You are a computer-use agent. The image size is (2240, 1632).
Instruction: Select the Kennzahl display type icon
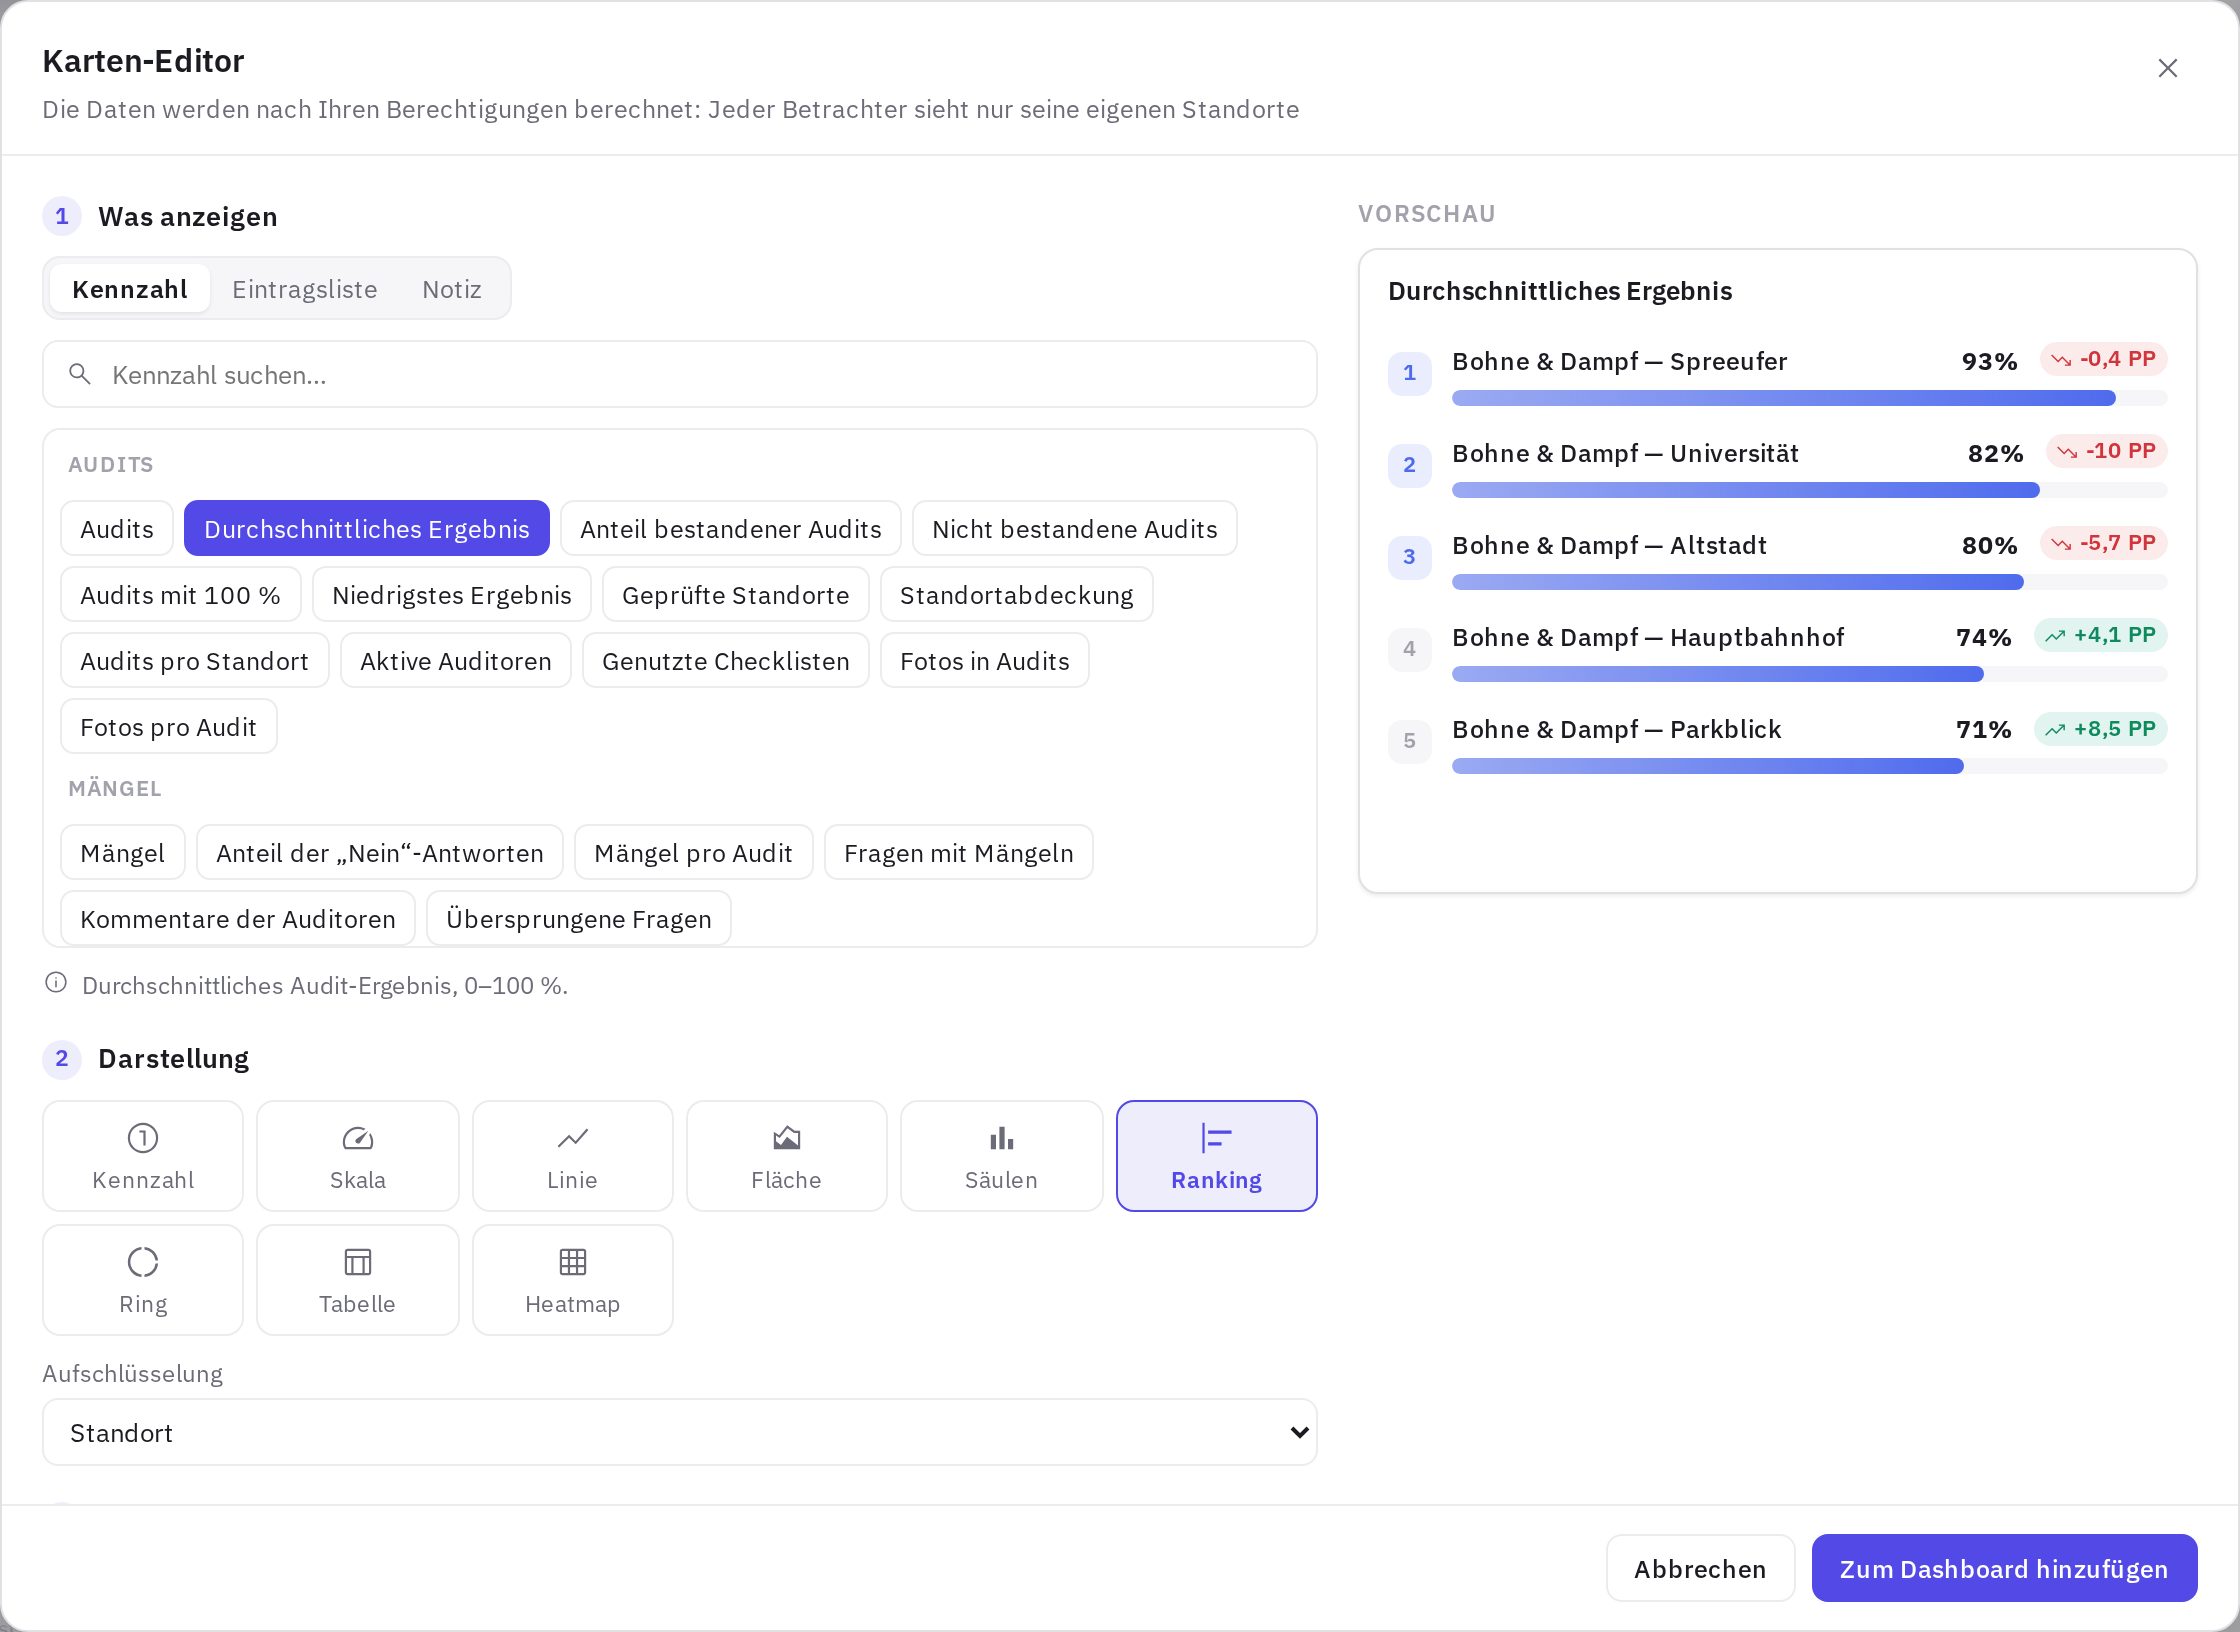click(143, 1138)
